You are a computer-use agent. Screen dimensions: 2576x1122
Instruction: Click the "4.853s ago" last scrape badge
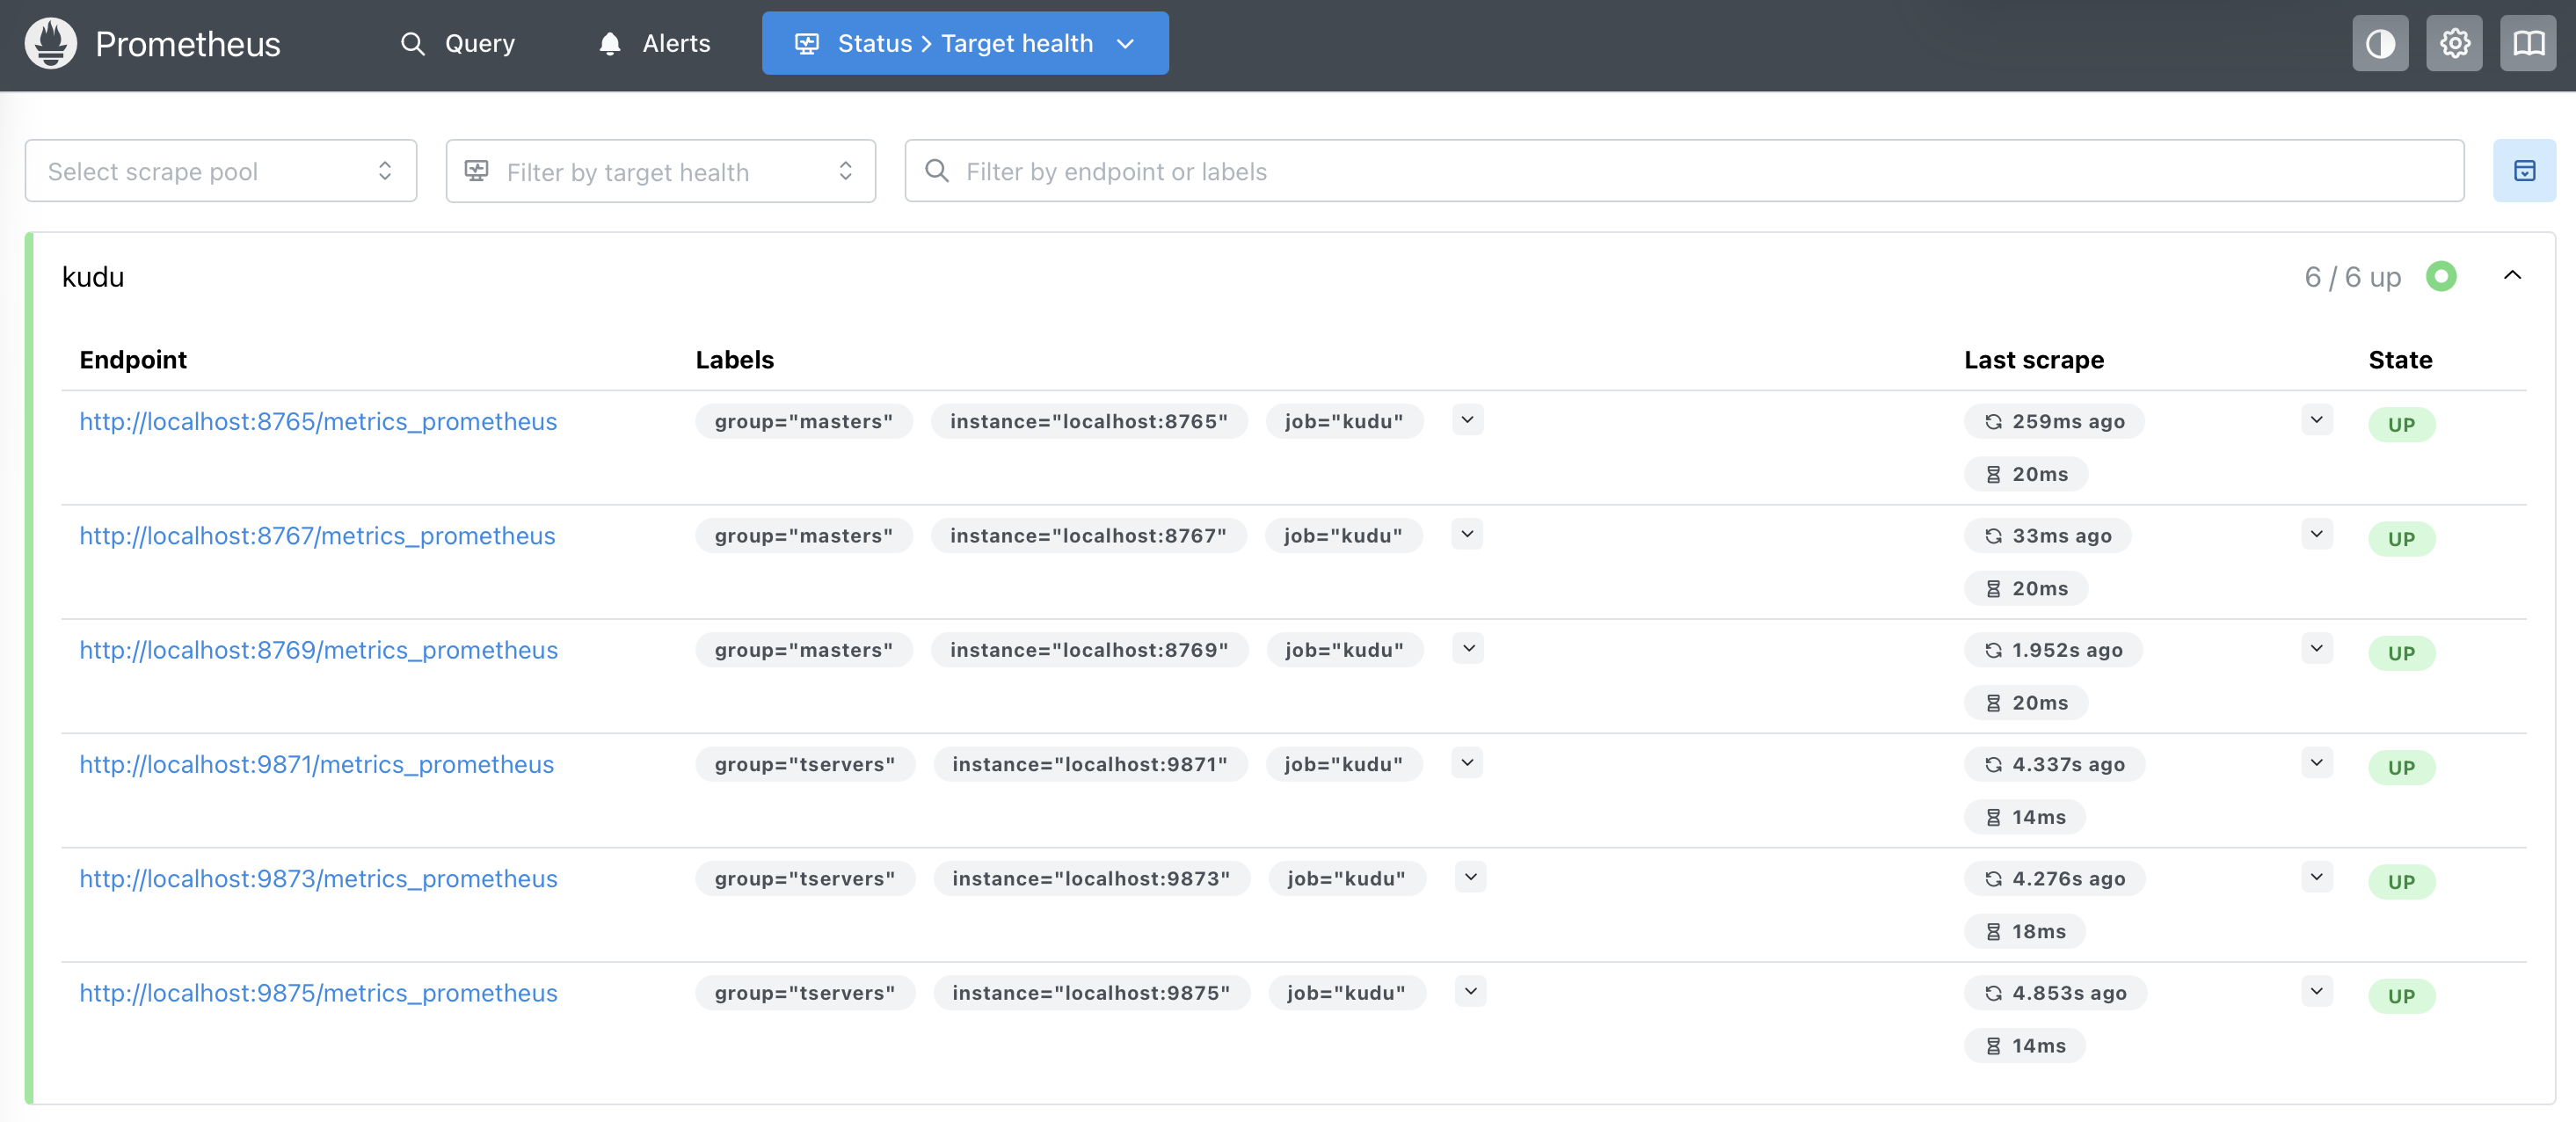click(2056, 992)
